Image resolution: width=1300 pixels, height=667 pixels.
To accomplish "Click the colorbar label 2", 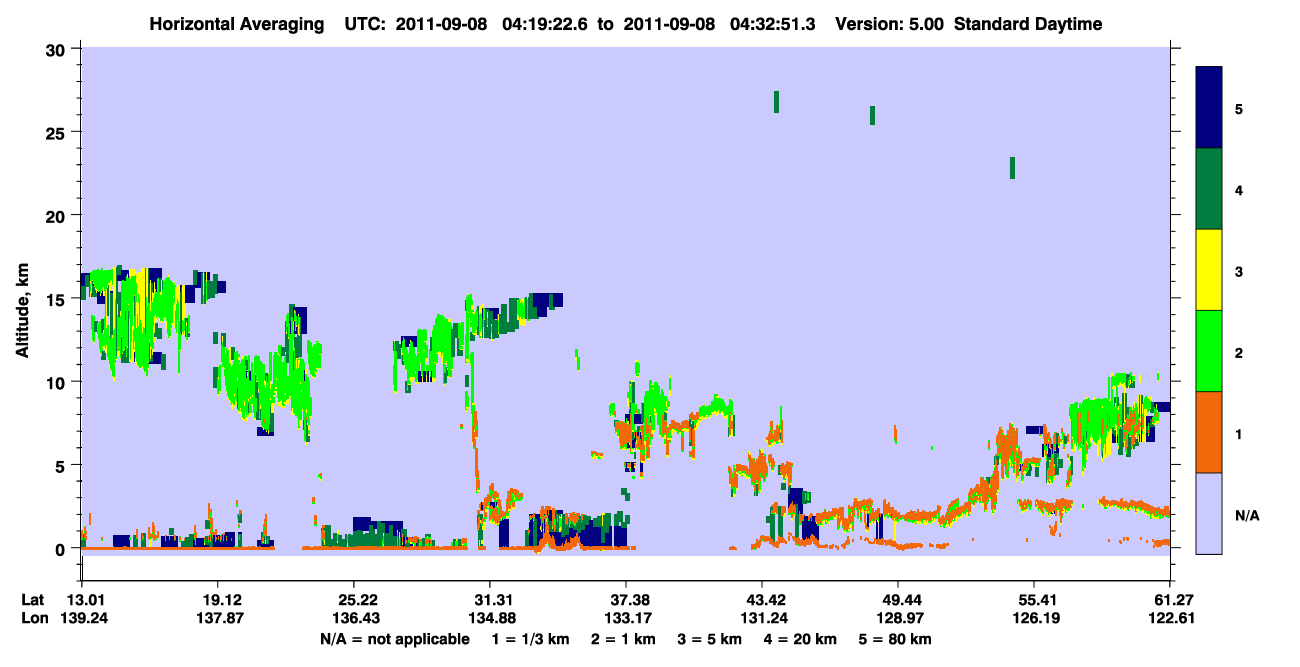I will pos(1238,352).
